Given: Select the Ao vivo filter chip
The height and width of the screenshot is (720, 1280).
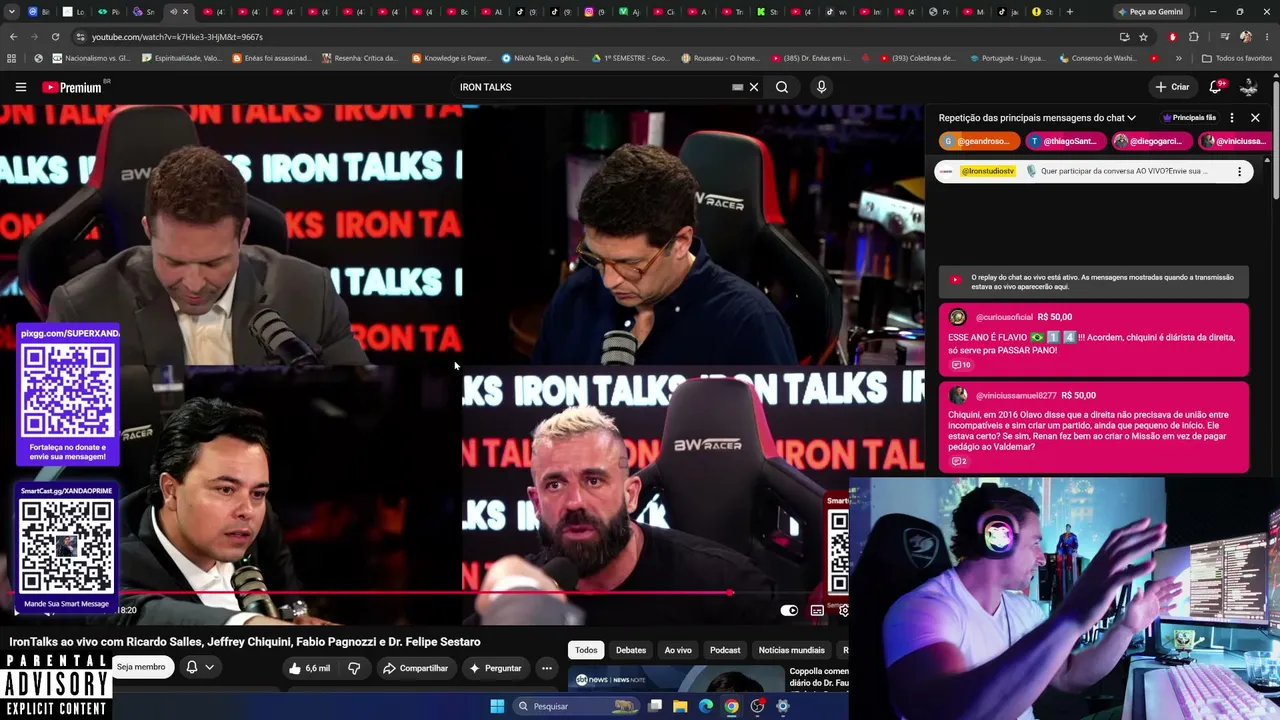Looking at the screenshot, I should 678,650.
